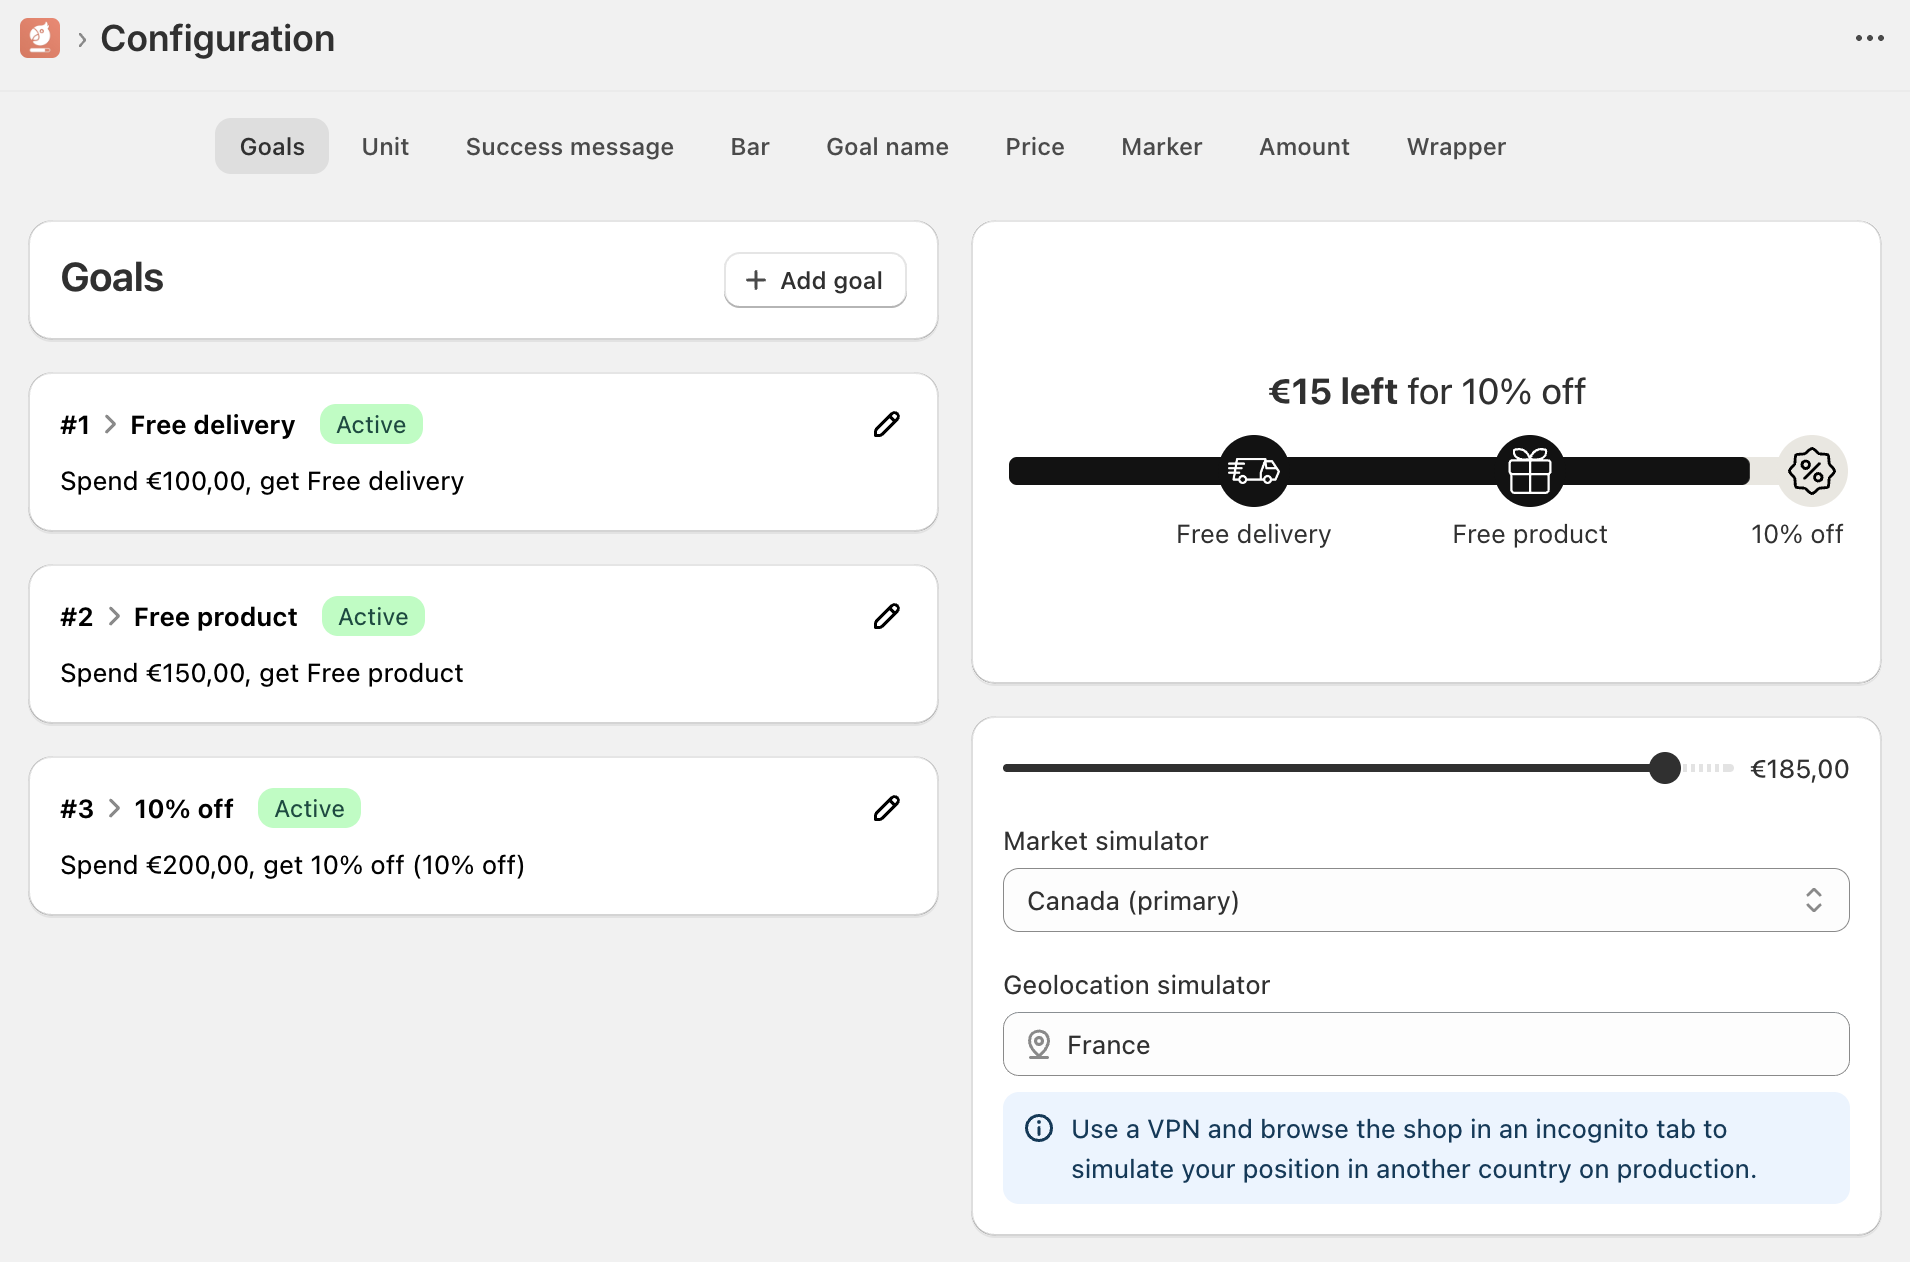The height and width of the screenshot is (1262, 1910).
Task: Click the Active badge on Free product
Action: (373, 616)
